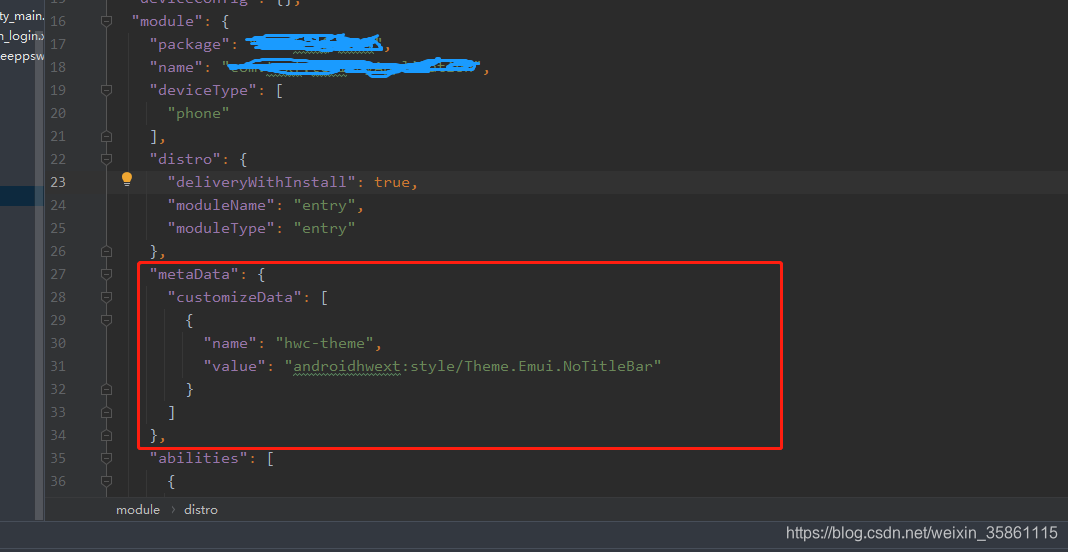Click the "deviceType" key text
This screenshot has height=552, width=1068.
click(204, 91)
